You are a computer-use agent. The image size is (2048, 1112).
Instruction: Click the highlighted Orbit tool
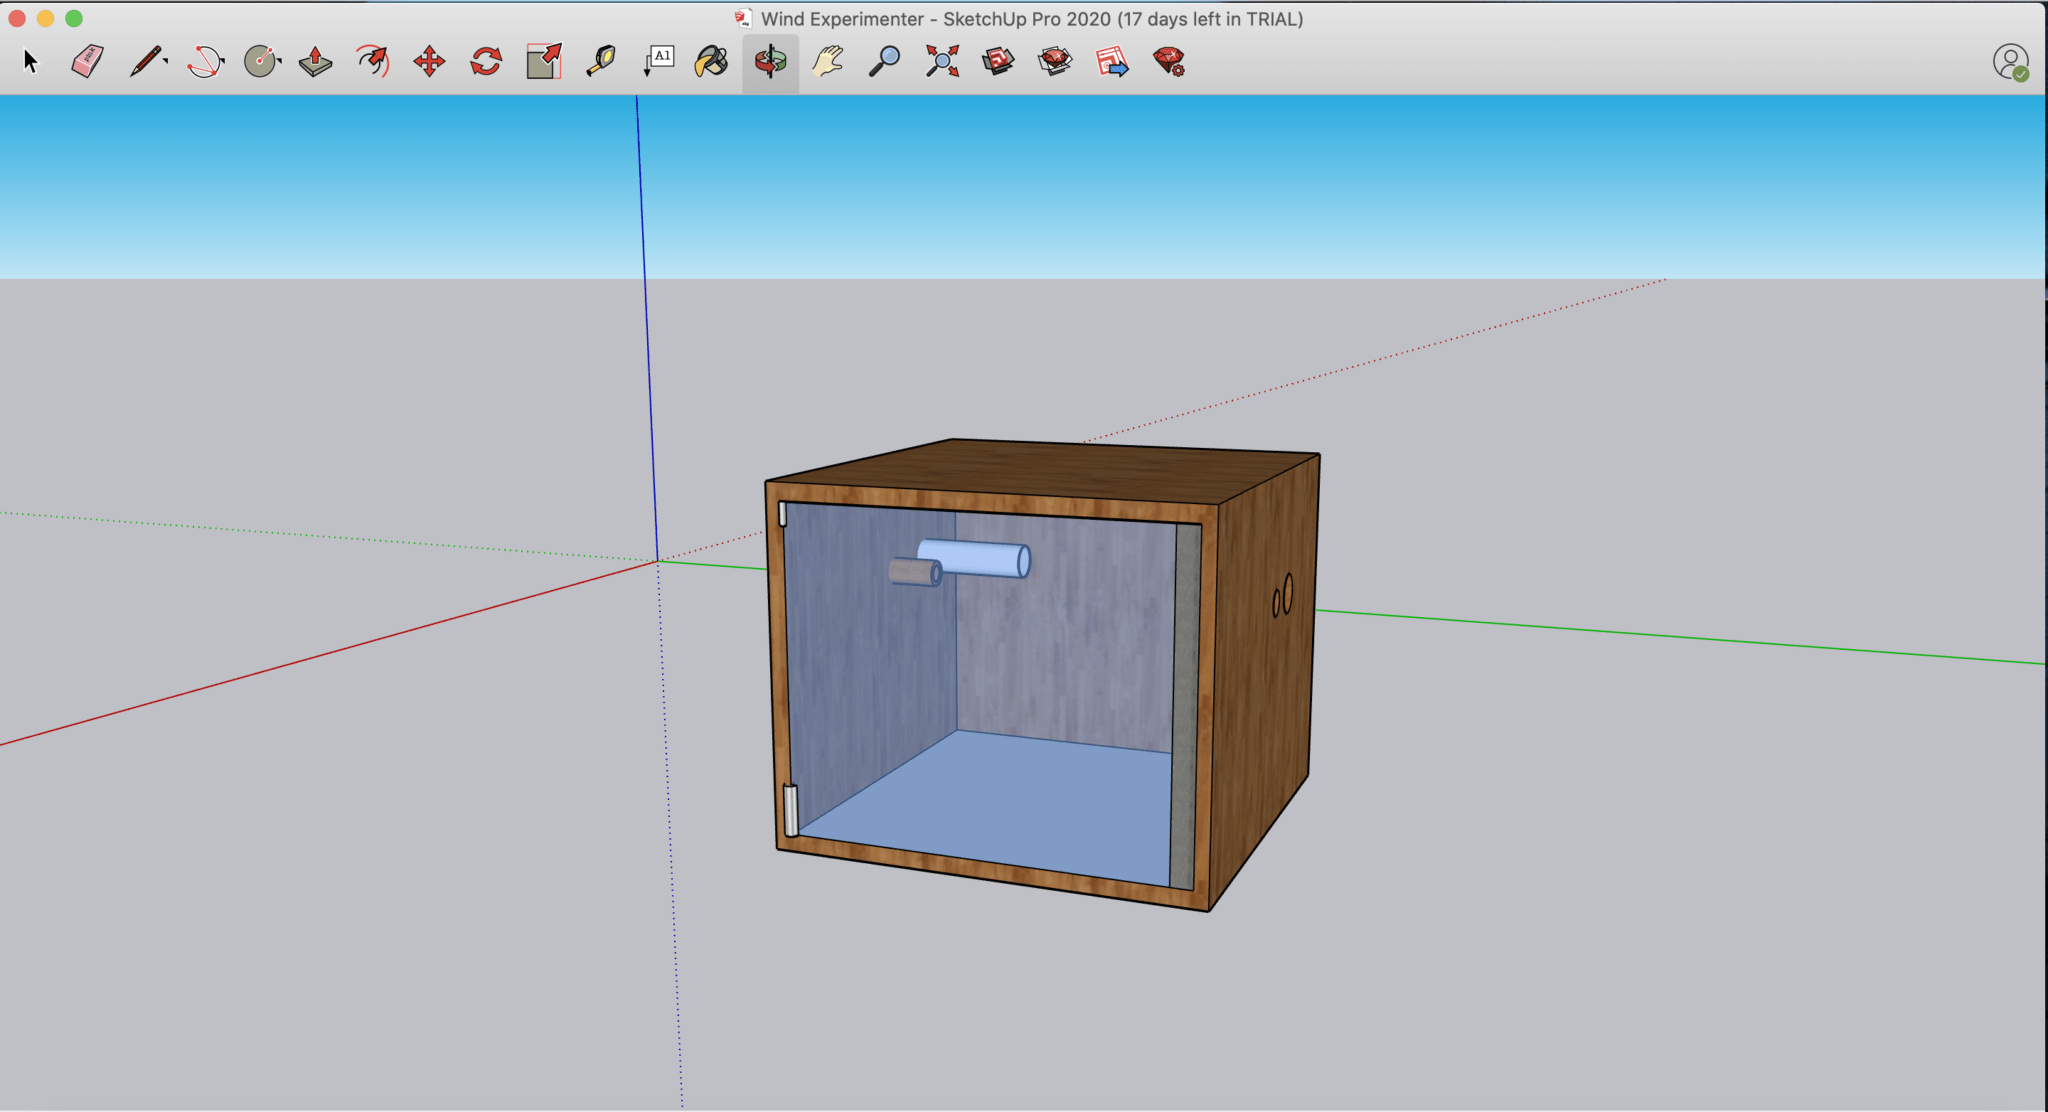coord(770,62)
